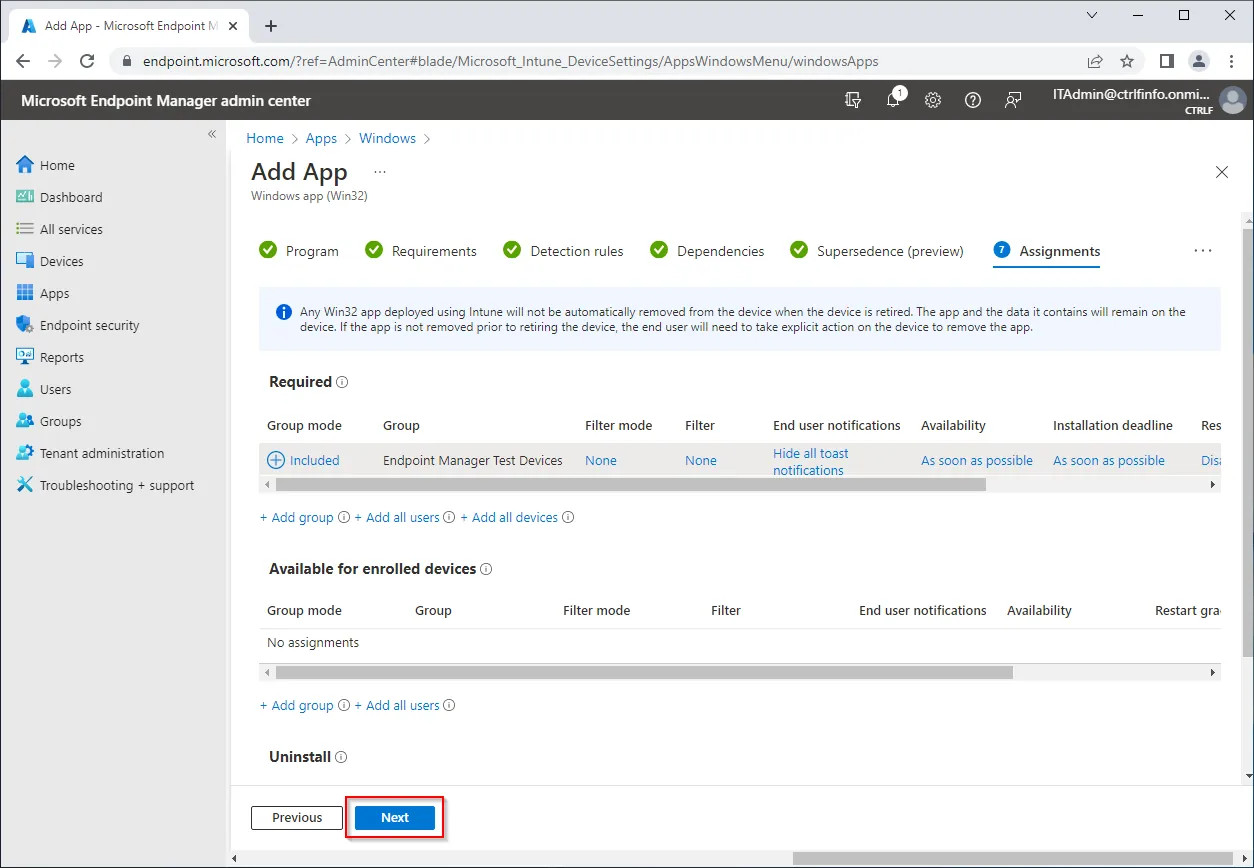Close the Add App blade with the X
Image resolution: width=1254 pixels, height=868 pixels.
tap(1221, 172)
